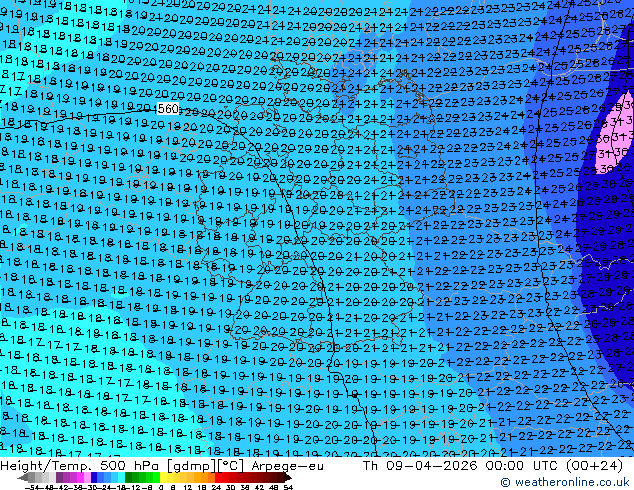Click the 54 value under the legend bar

pyautogui.click(x=288, y=487)
